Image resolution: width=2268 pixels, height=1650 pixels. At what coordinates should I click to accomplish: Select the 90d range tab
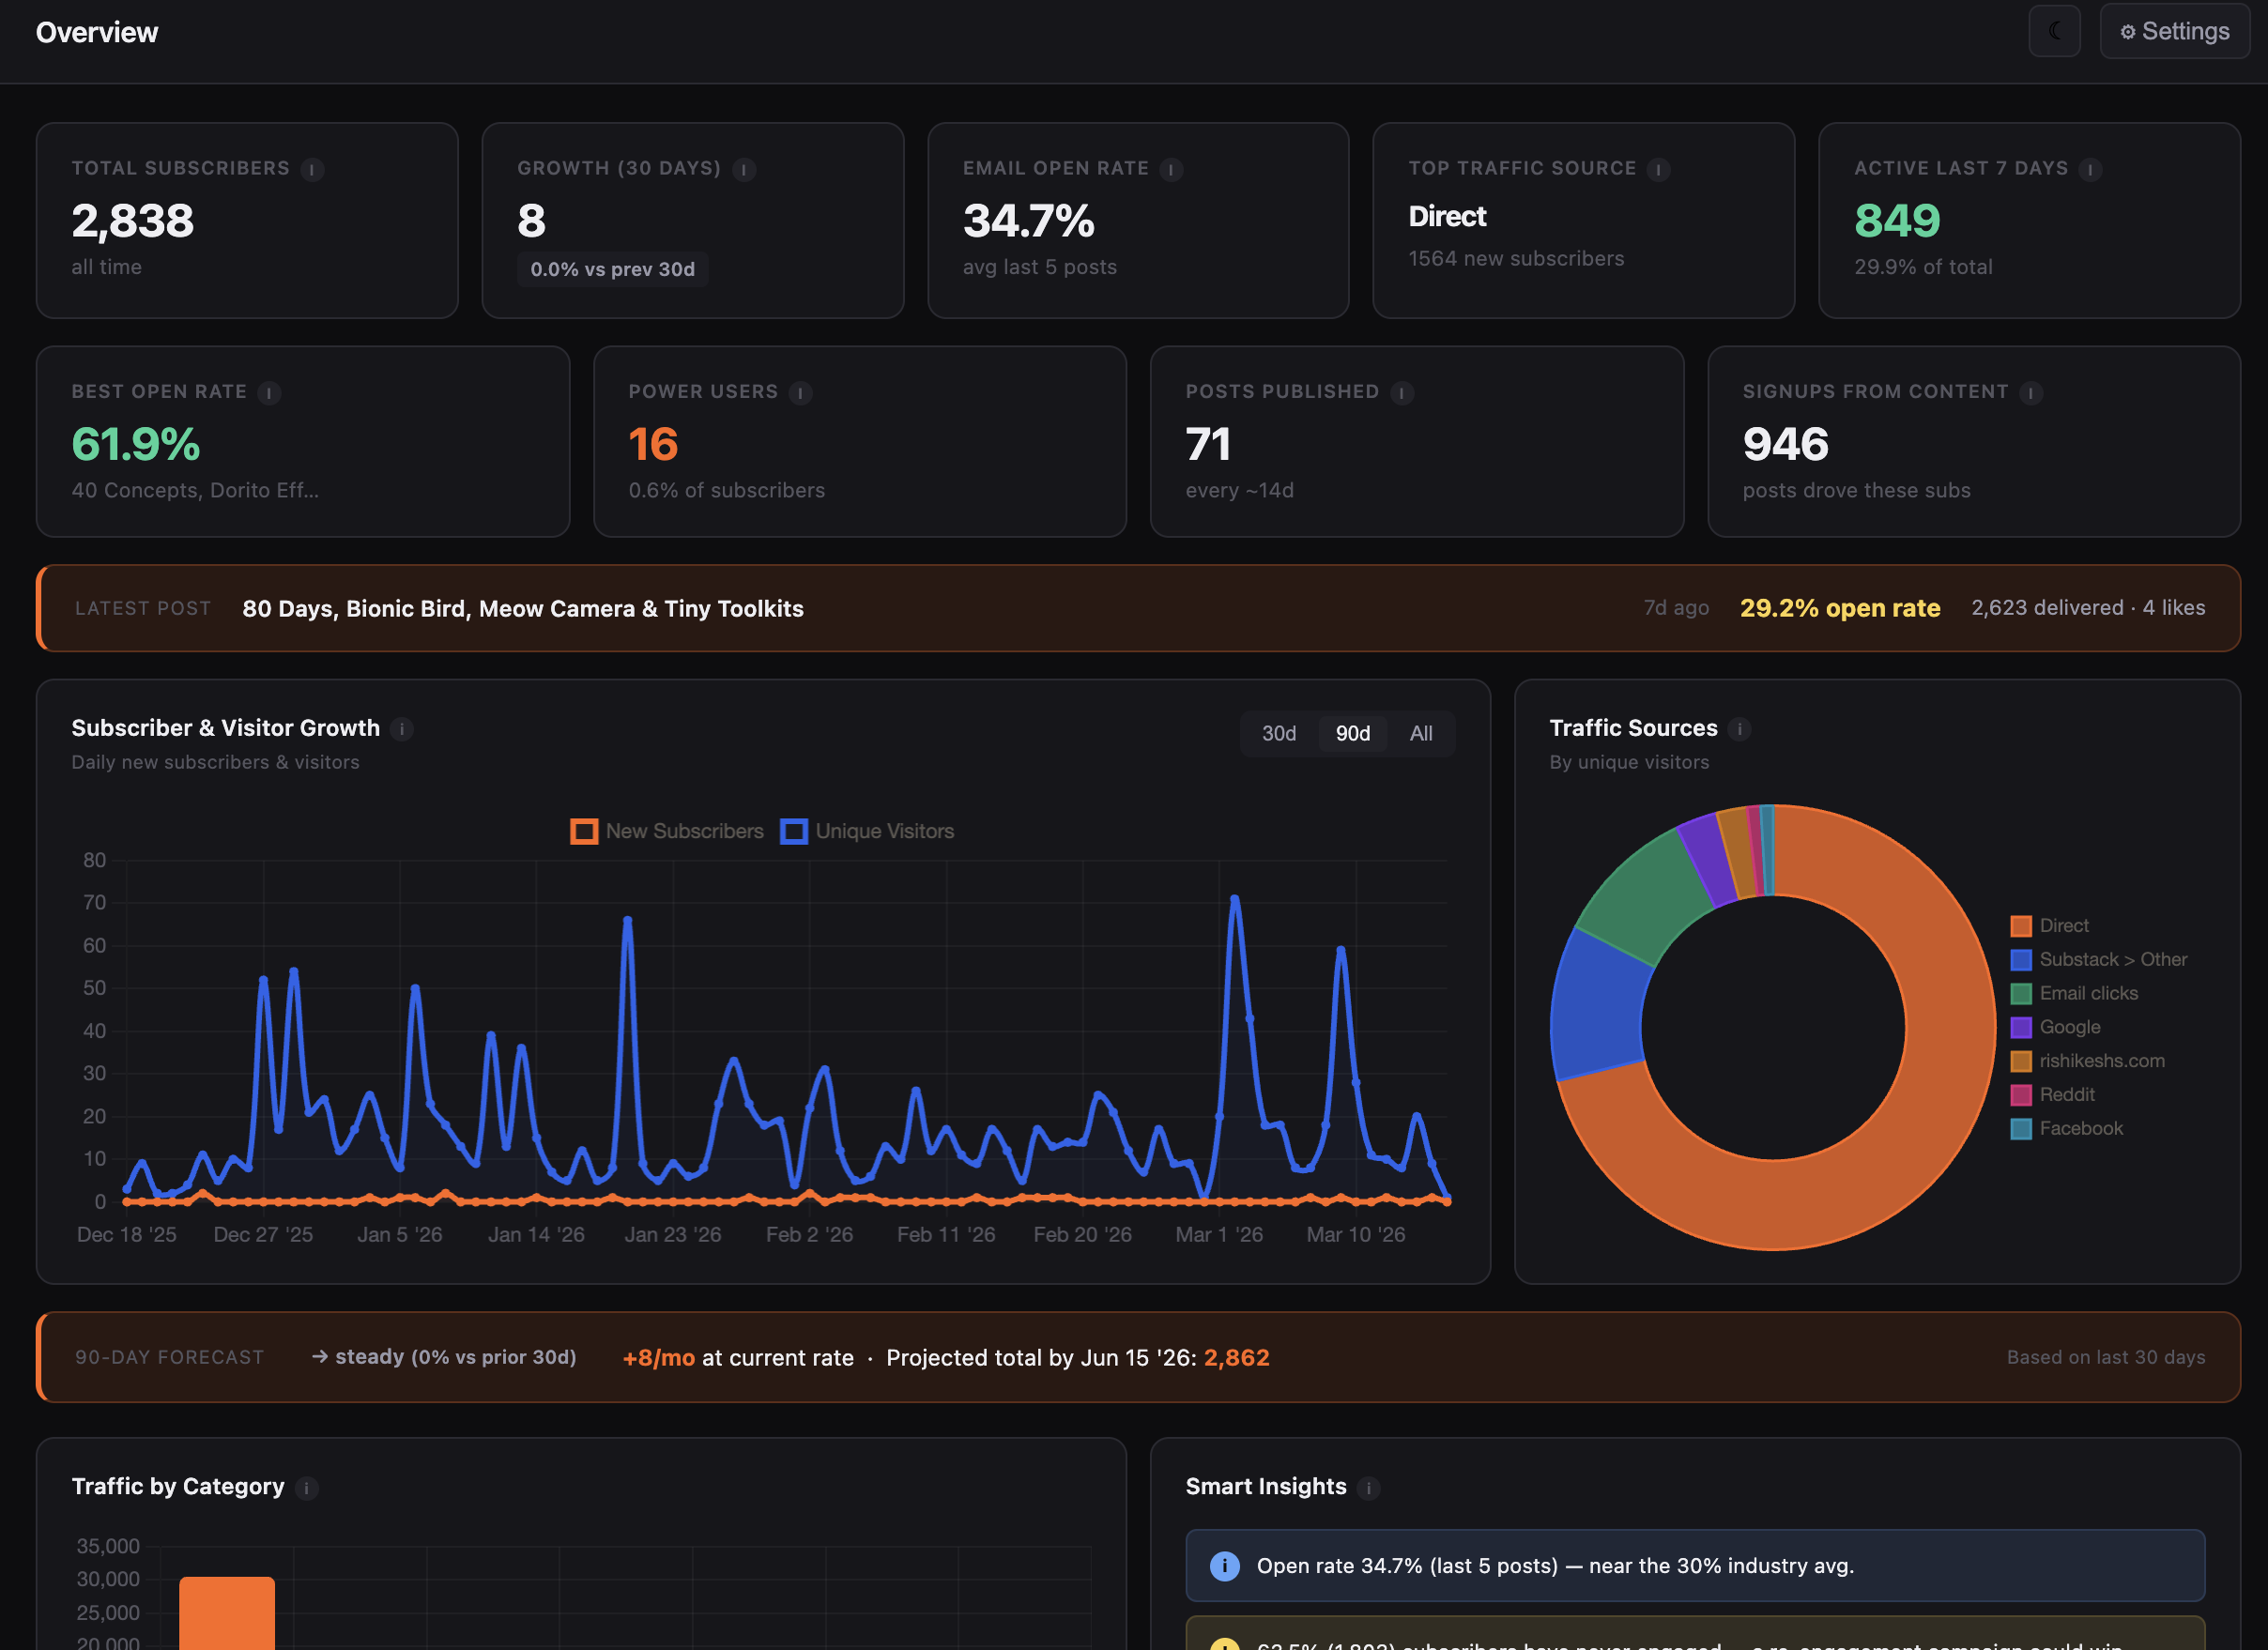[x=1352, y=733]
